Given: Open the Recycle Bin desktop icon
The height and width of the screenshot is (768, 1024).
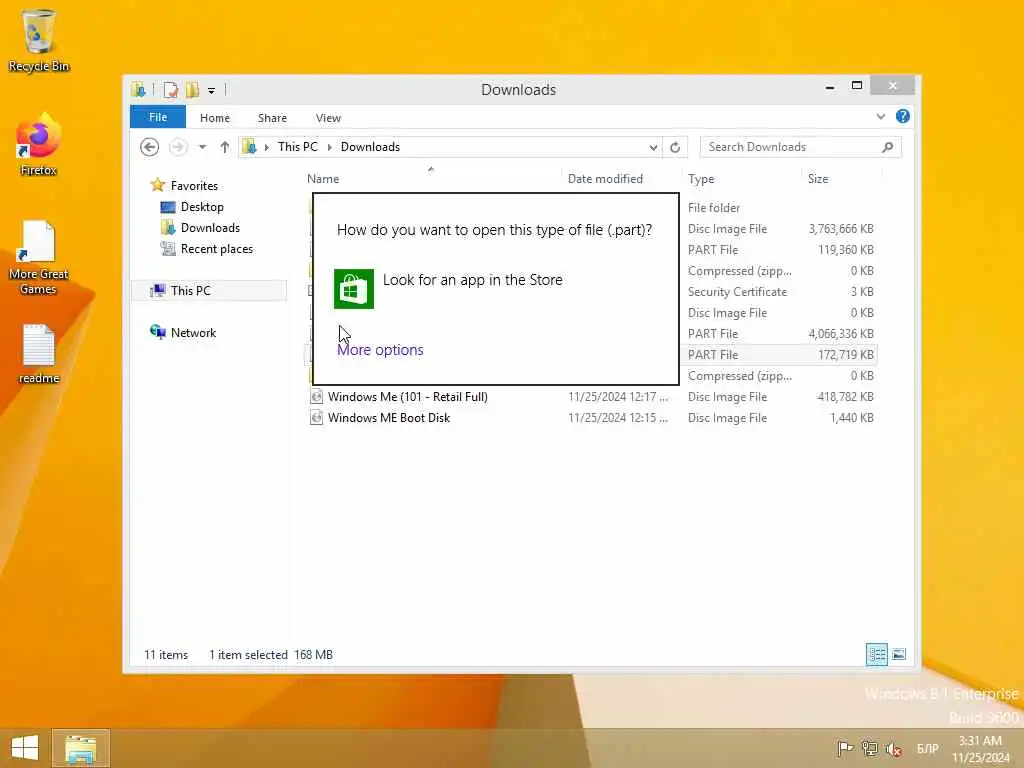Looking at the screenshot, I should (x=38, y=39).
